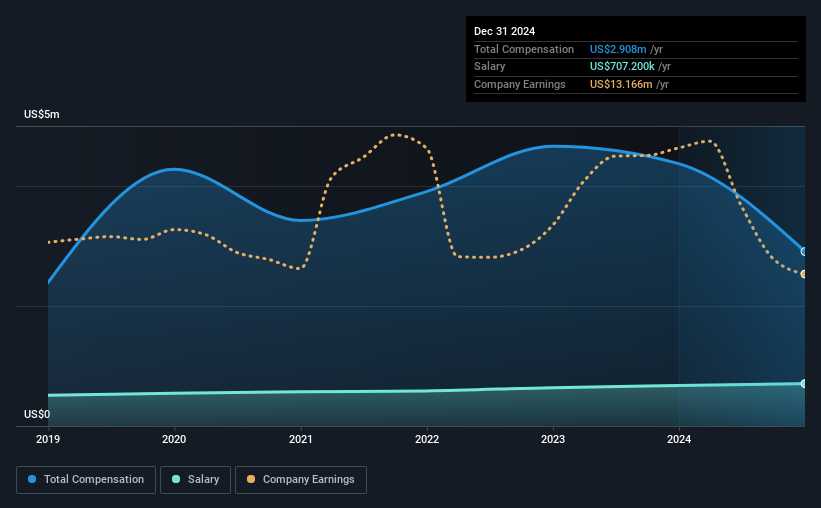The image size is (821, 508).
Task: Click the Salary tooltip row label
Action: pos(490,67)
